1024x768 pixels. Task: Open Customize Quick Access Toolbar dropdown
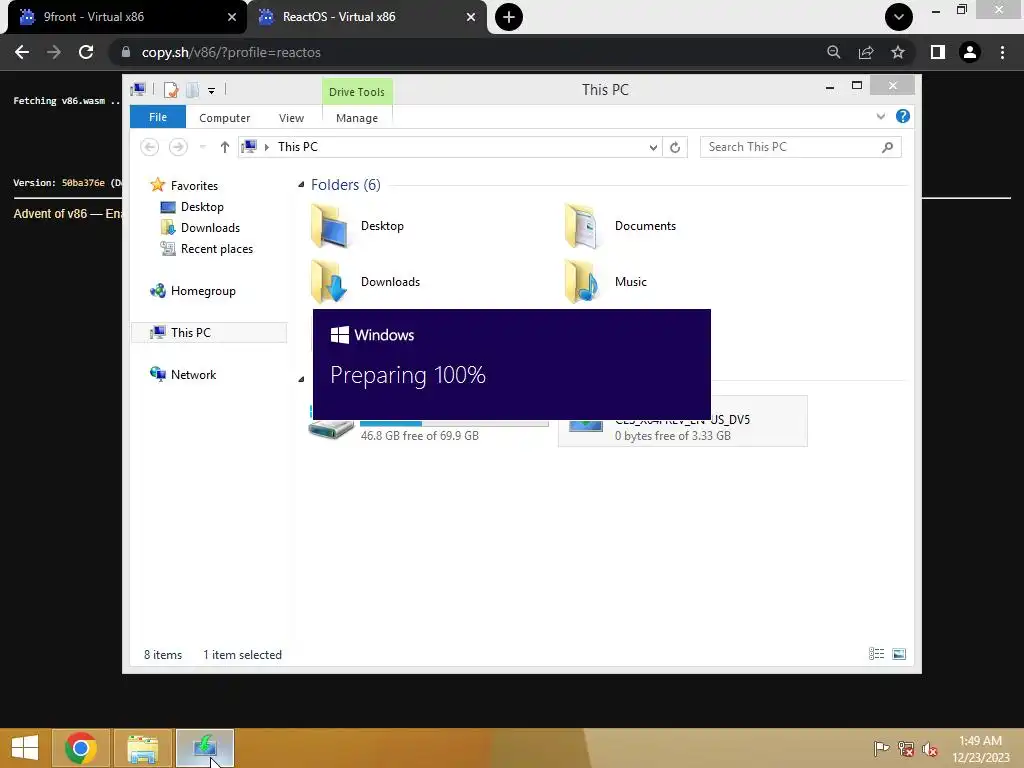212,91
